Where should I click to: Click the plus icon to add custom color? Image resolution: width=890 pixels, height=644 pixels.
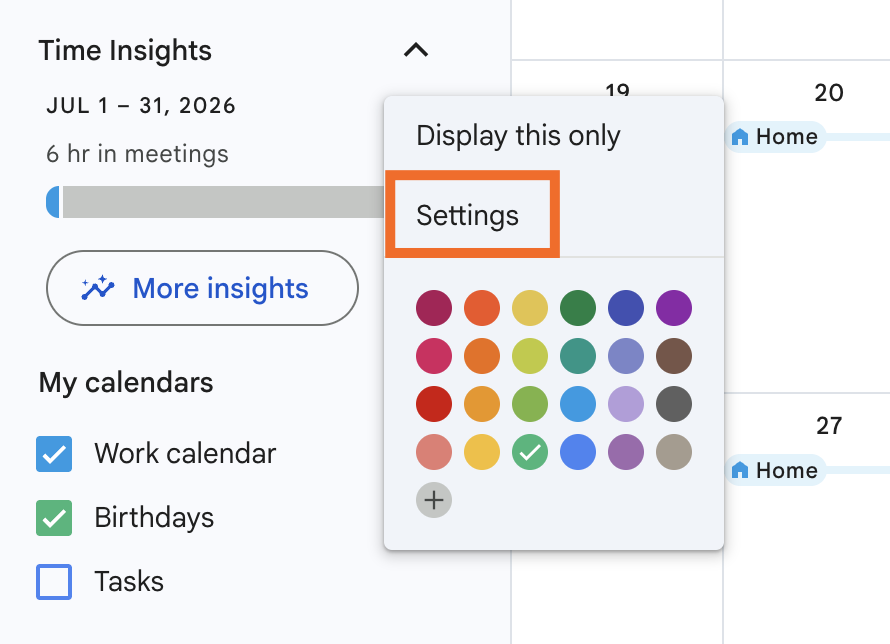pos(434,499)
